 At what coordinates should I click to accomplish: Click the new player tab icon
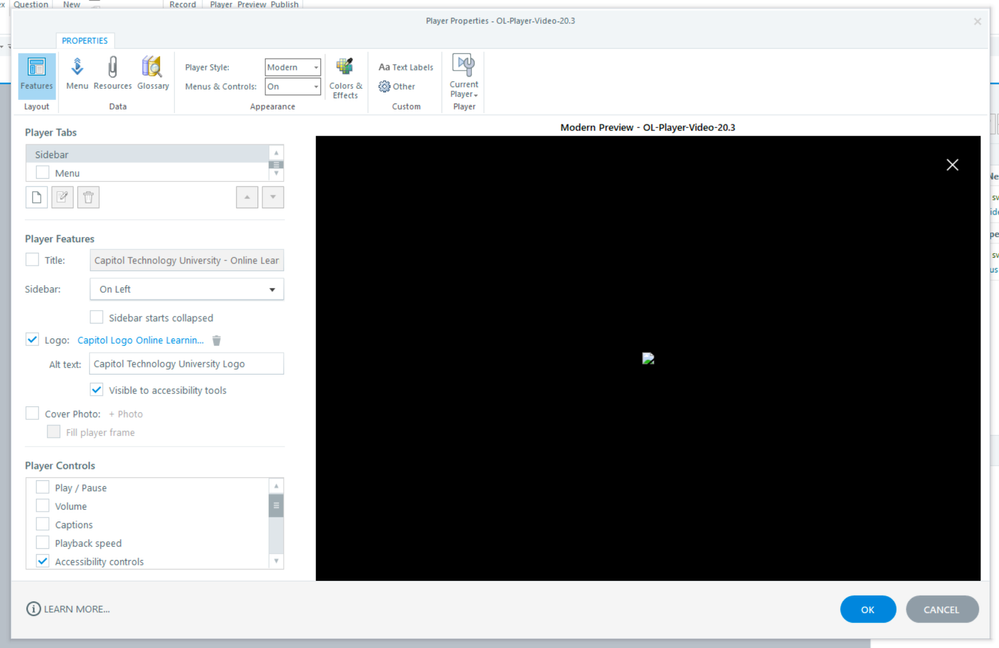click(x=37, y=197)
